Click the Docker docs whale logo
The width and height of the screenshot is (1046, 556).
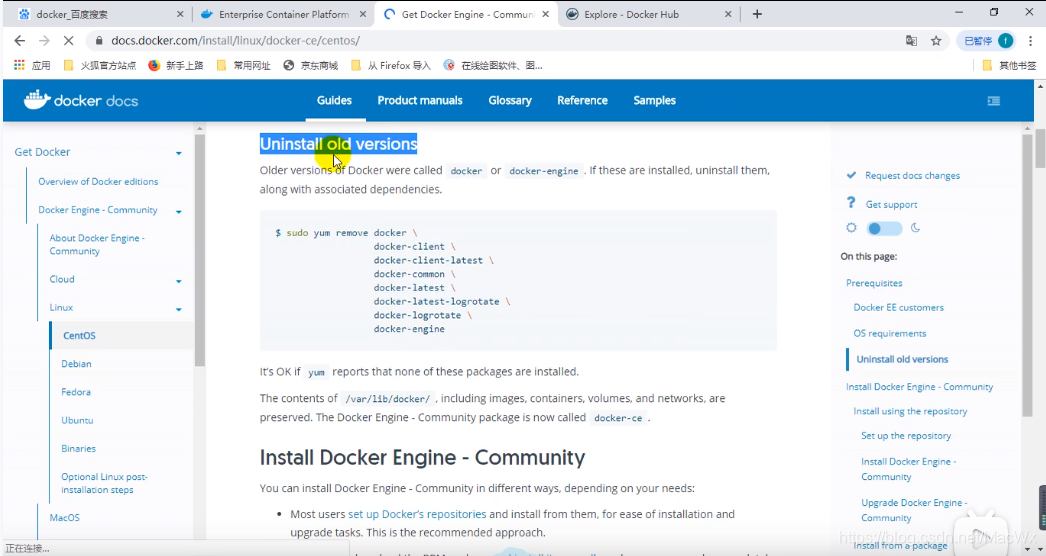click(x=36, y=99)
